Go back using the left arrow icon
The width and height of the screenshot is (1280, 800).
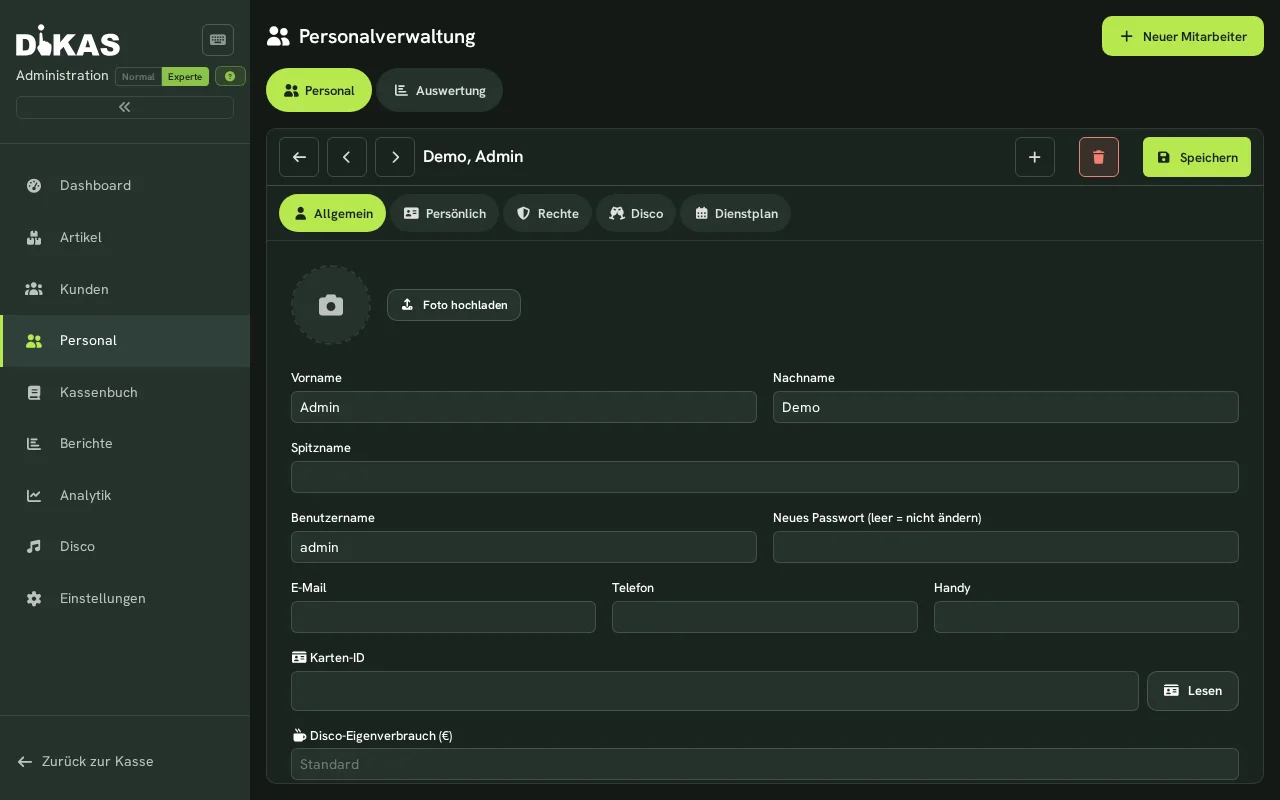299,157
